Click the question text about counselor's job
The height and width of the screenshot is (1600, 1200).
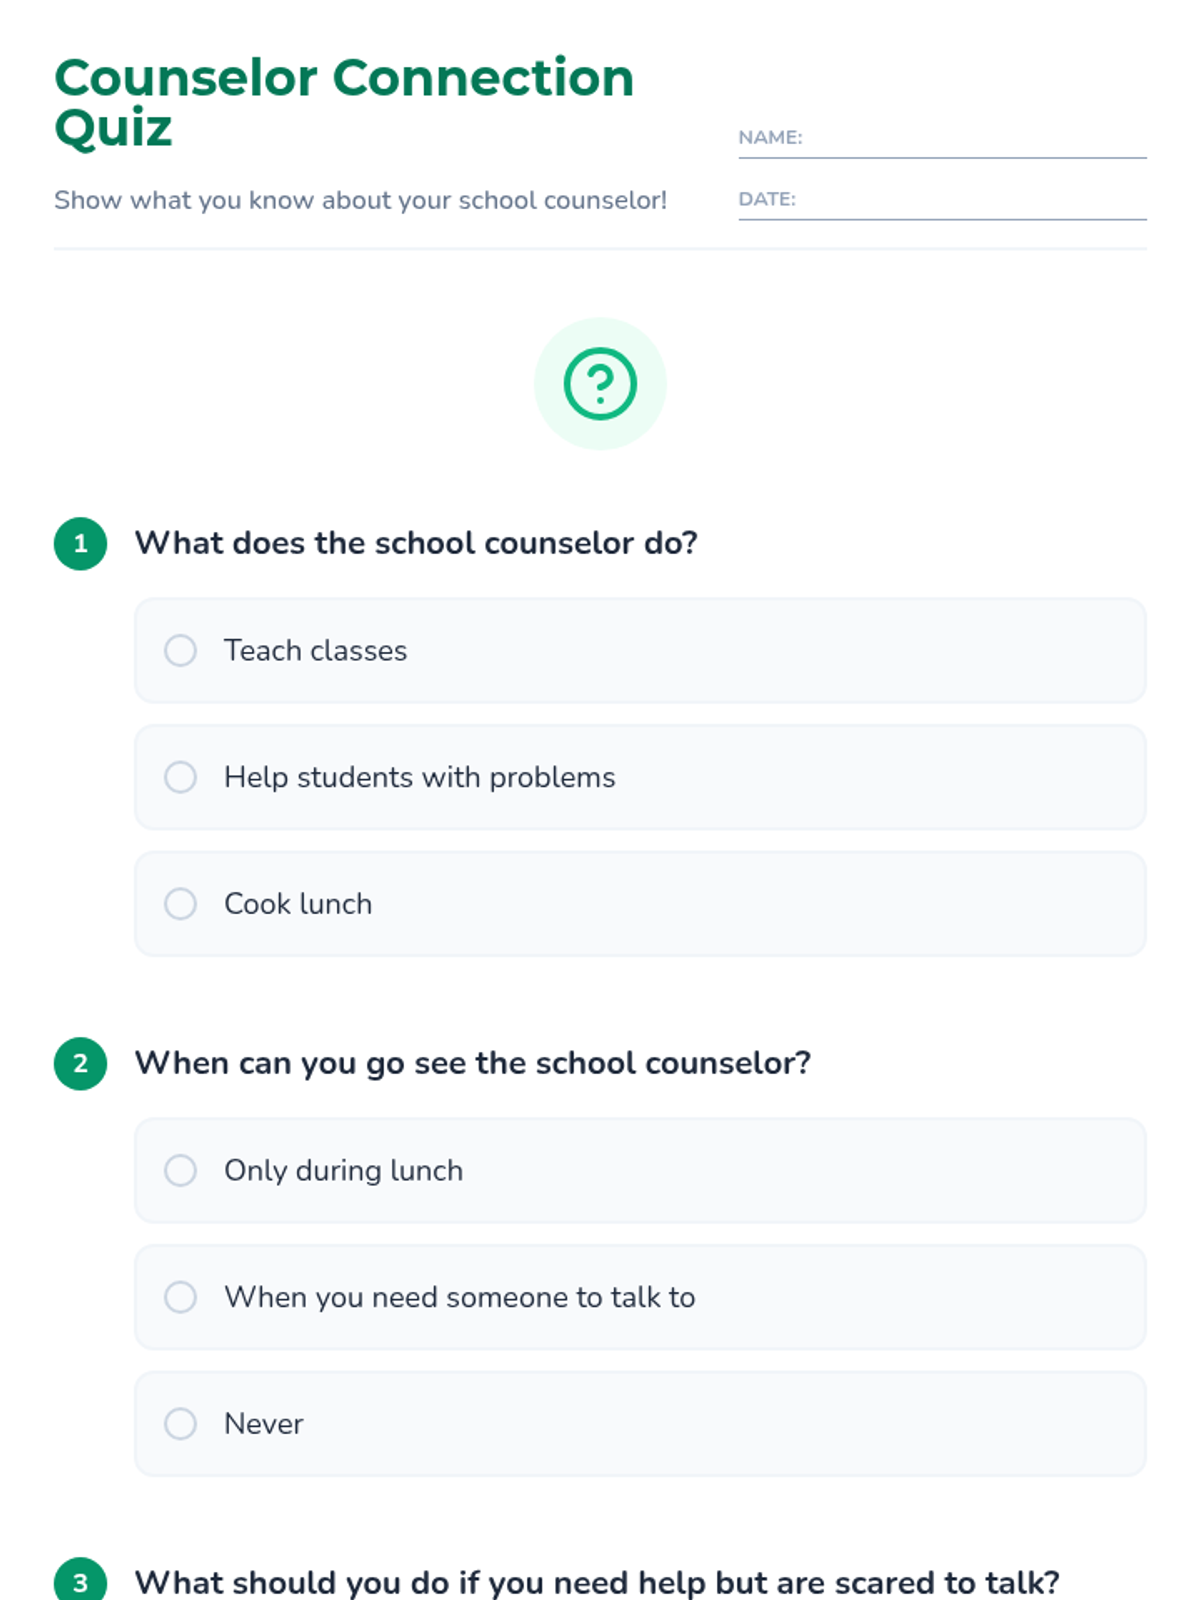[416, 543]
